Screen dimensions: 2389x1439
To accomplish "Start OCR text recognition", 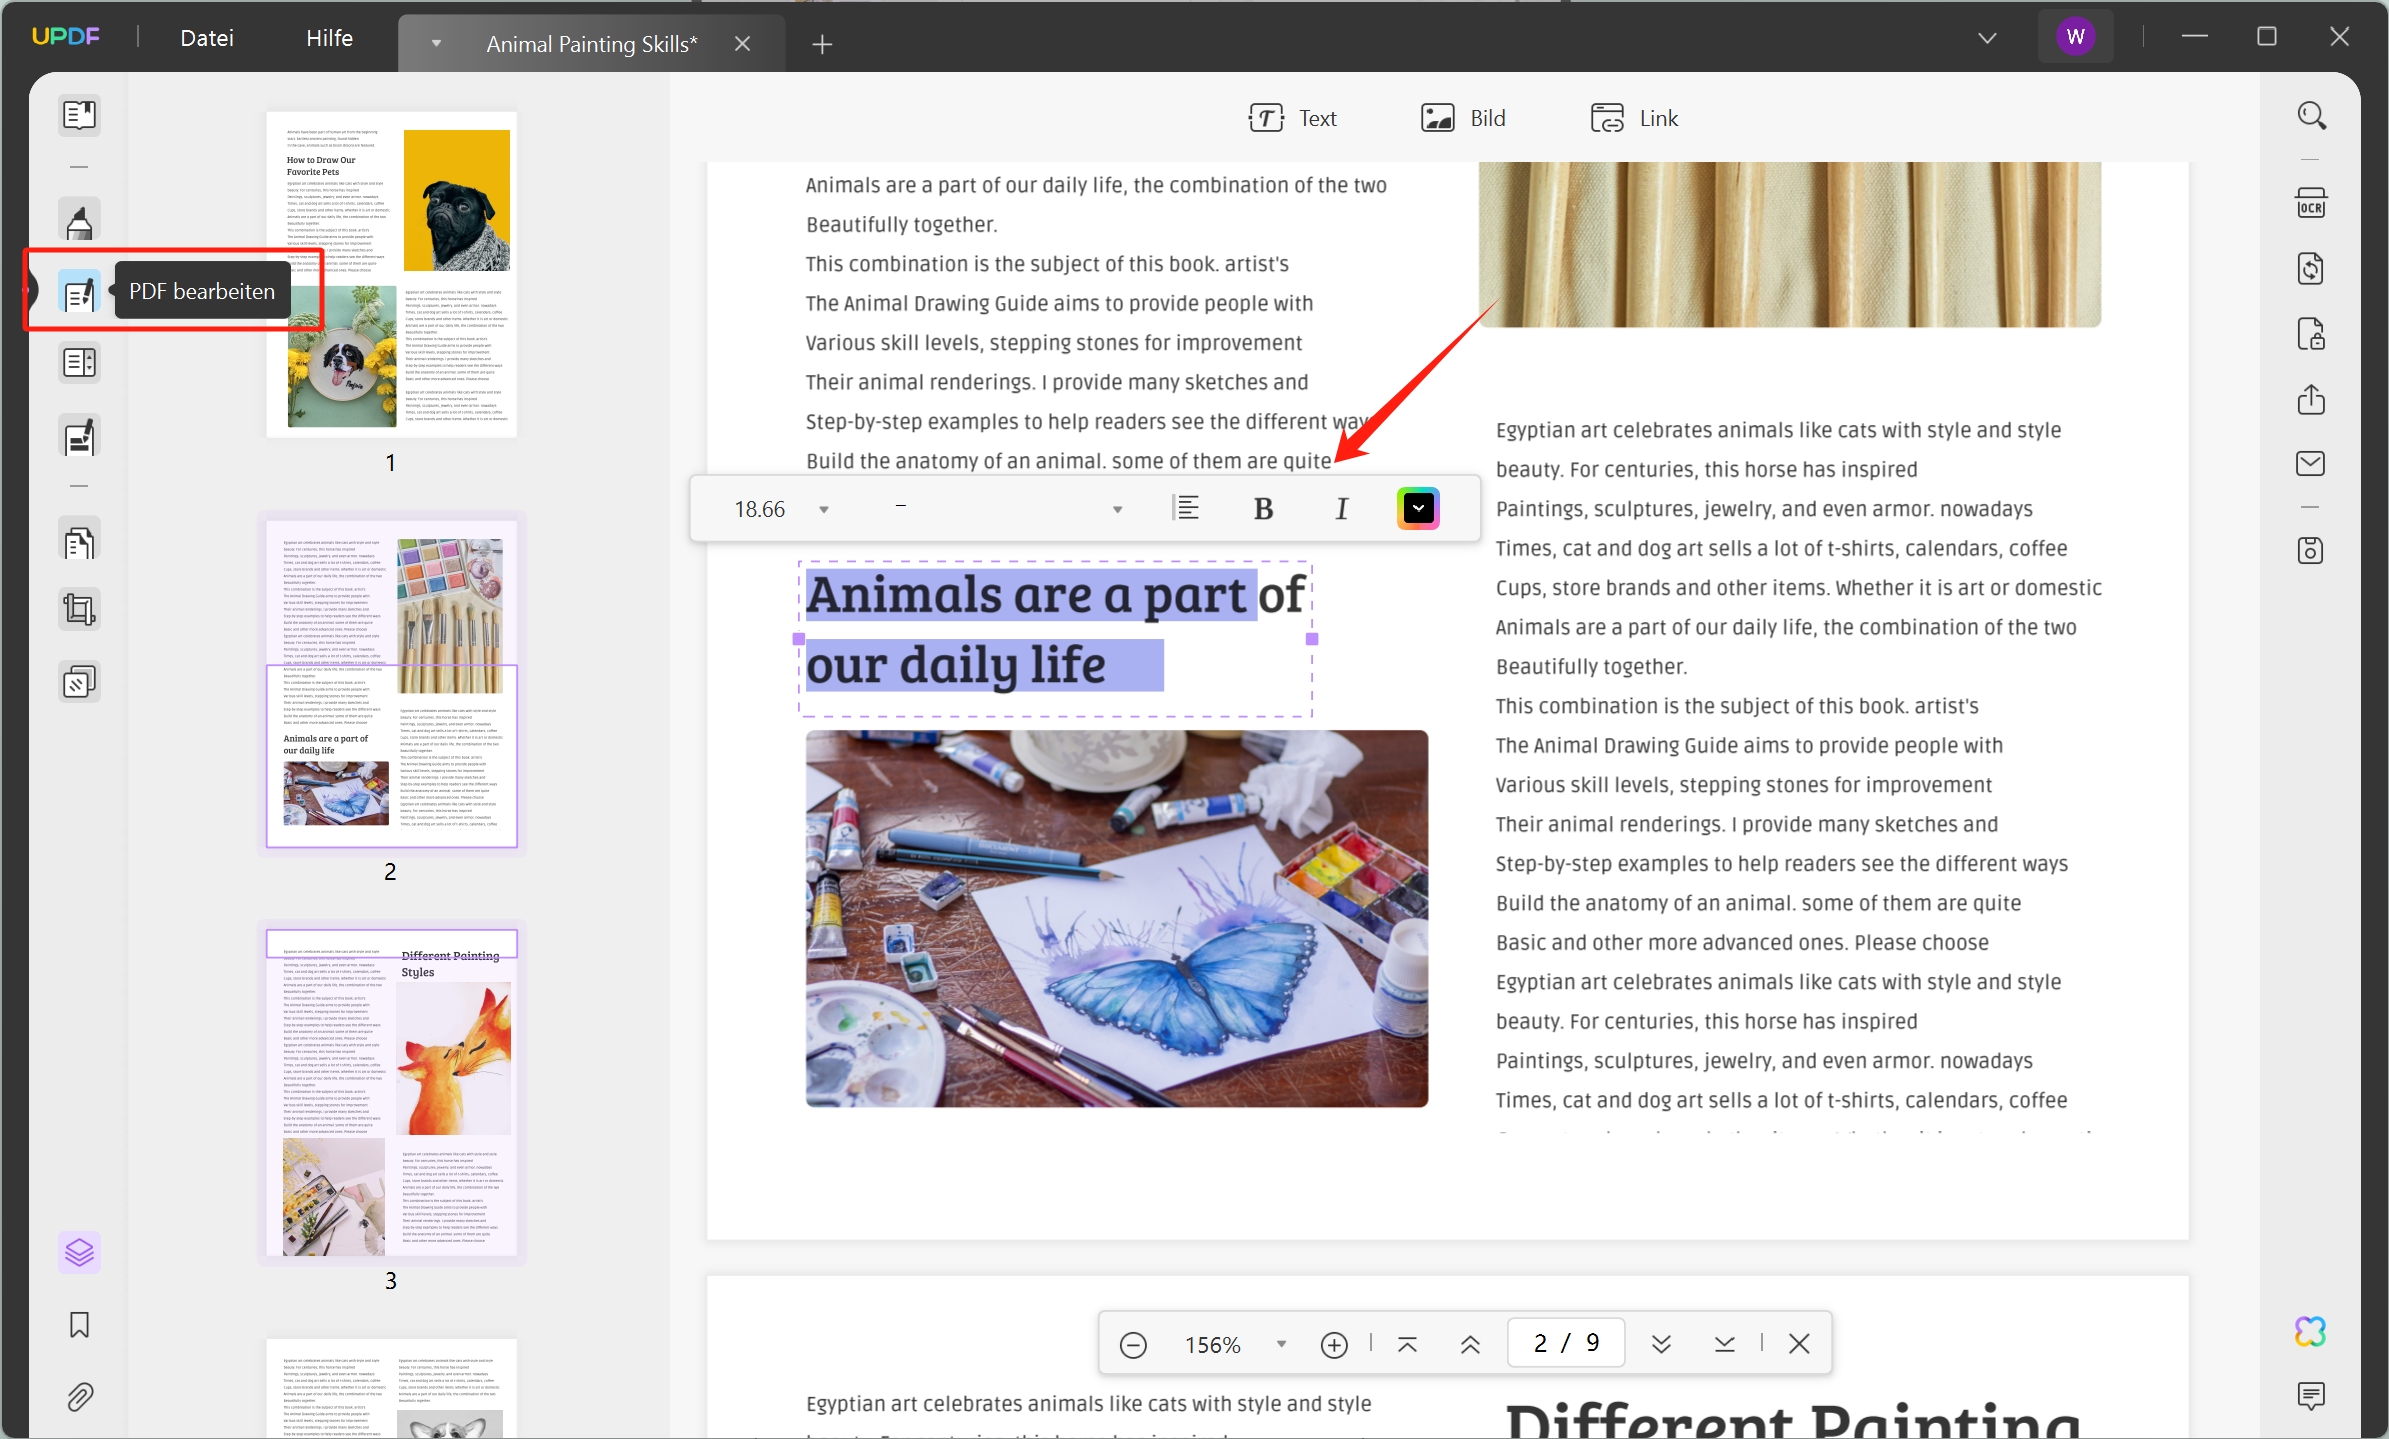I will (2311, 202).
